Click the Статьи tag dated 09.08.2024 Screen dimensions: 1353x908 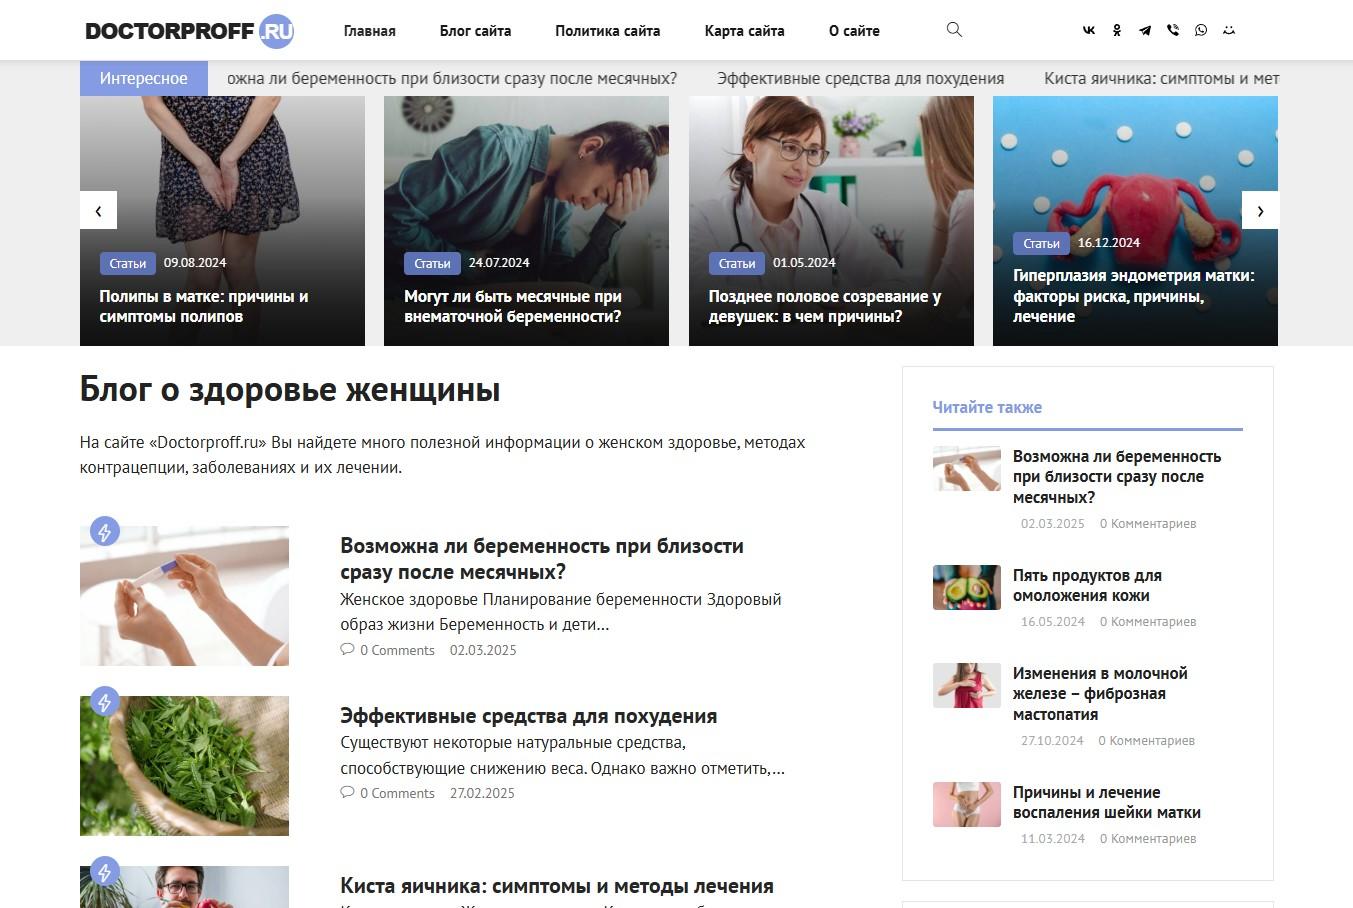click(128, 263)
